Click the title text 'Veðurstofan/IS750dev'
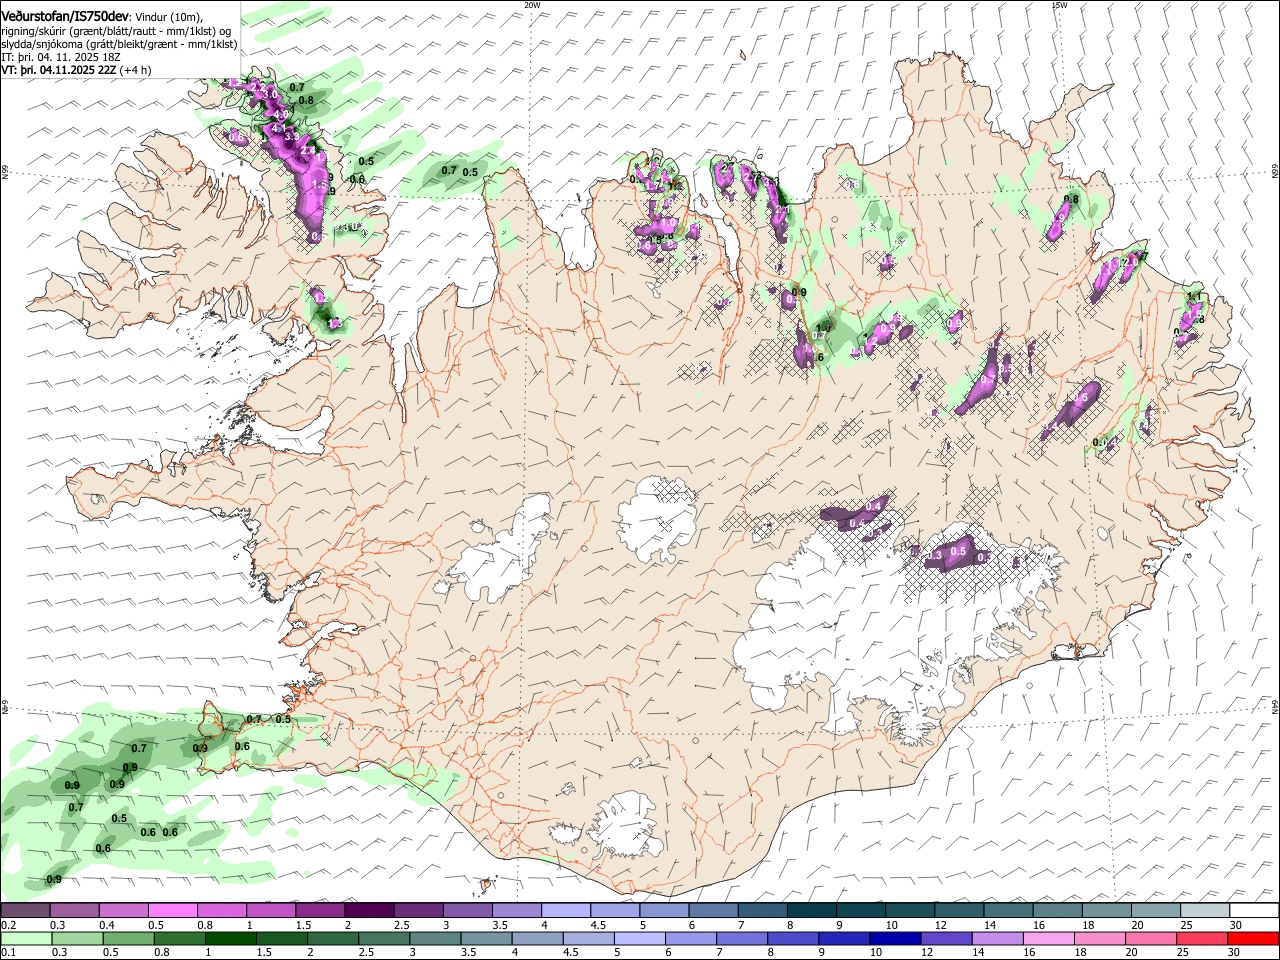1280x960 pixels. [x=64, y=17]
